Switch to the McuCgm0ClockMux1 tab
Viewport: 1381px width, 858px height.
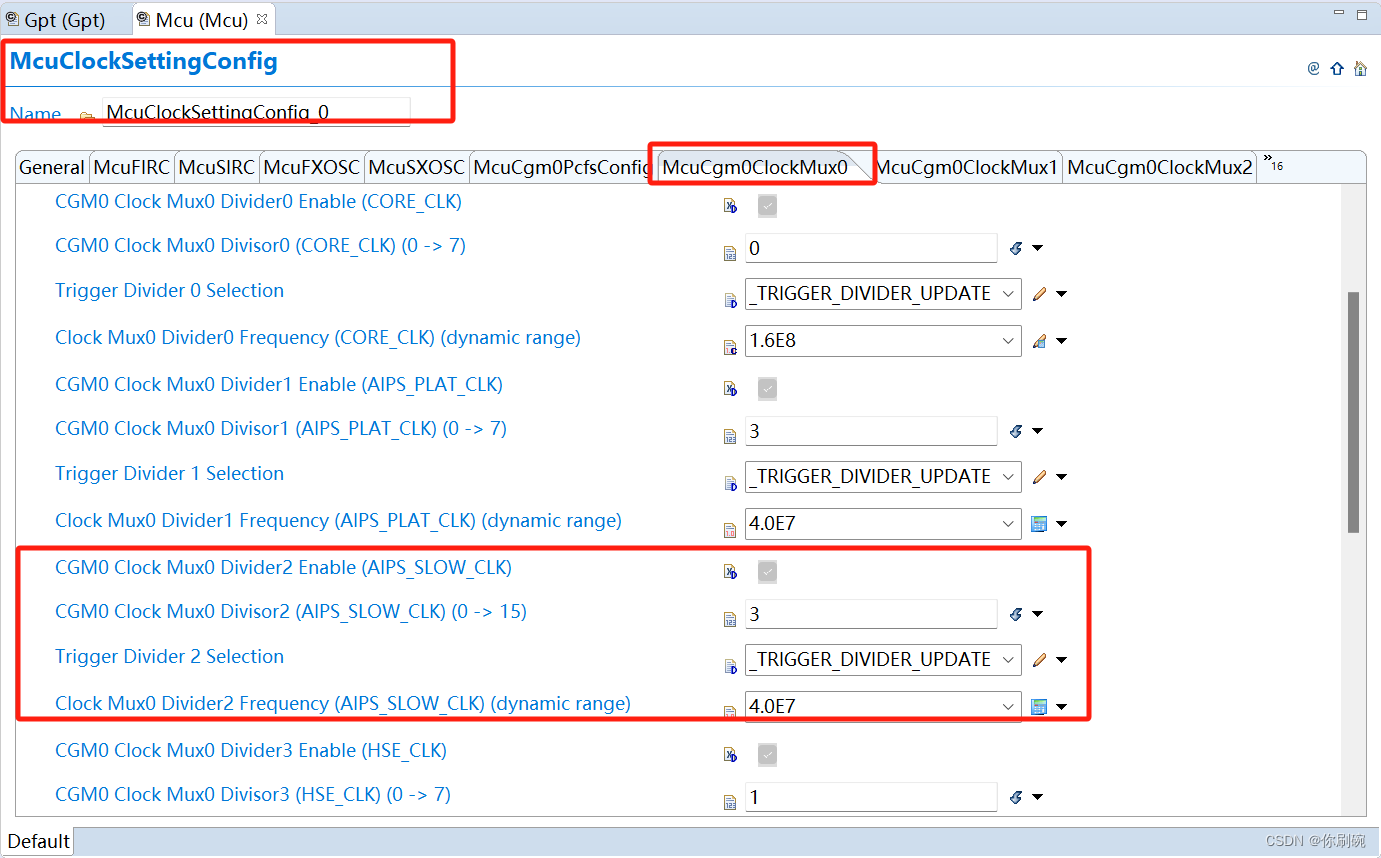[x=968, y=166]
